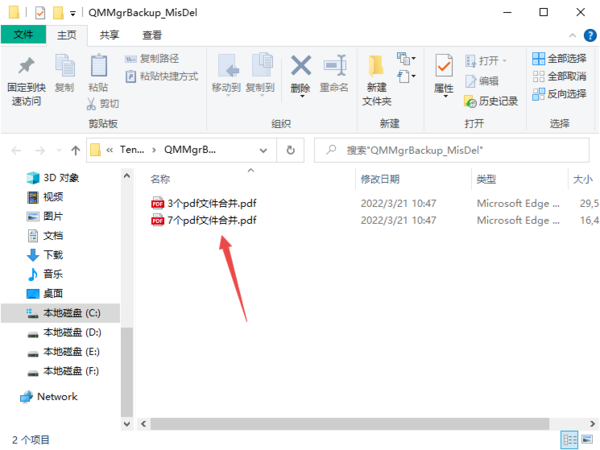This screenshot has height=450, width=600.
Task: Click the Paste clipboard icon
Action: pyautogui.click(x=98, y=65)
